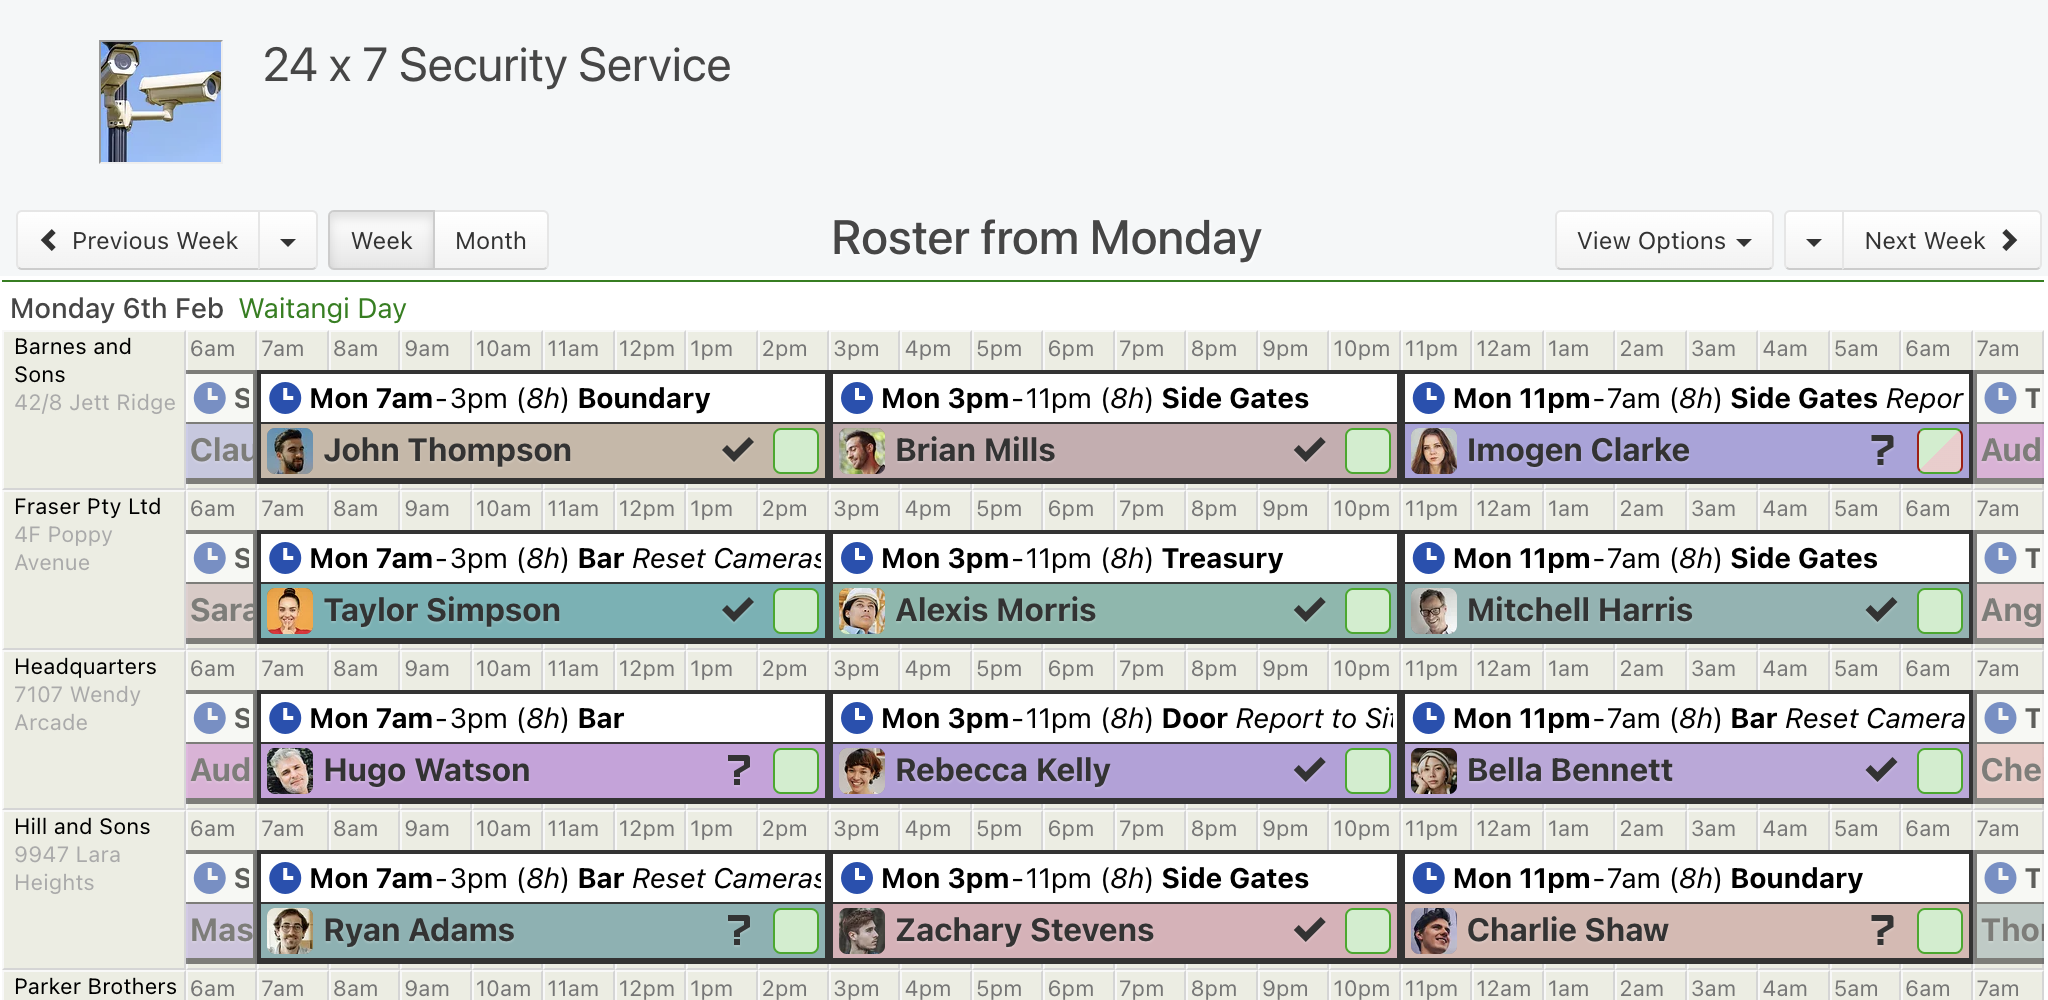Click clock icon on Boundary shift for John Thompson
Image resolution: width=2048 pixels, height=1000 pixels.
pos(285,398)
